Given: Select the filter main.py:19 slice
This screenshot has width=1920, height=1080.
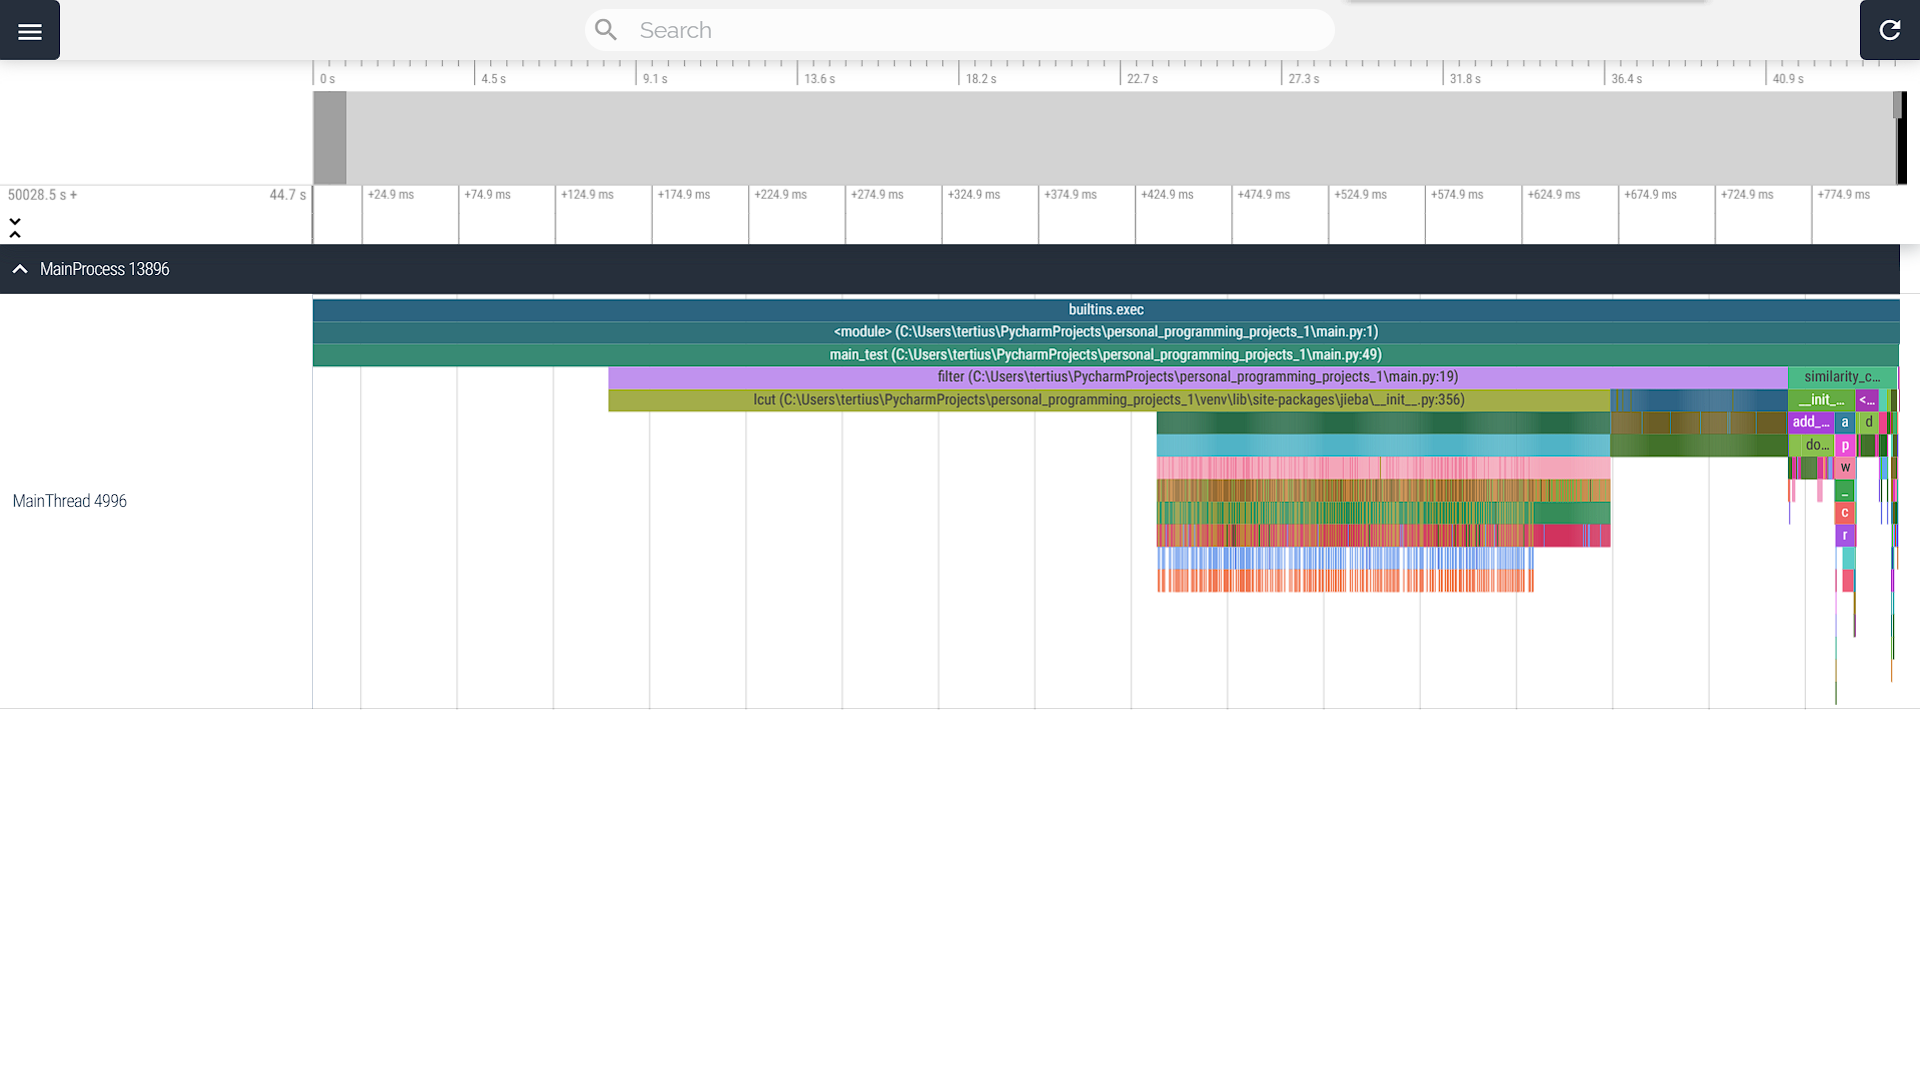Looking at the screenshot, I should pyautogui.click(x=1197, y=377).
